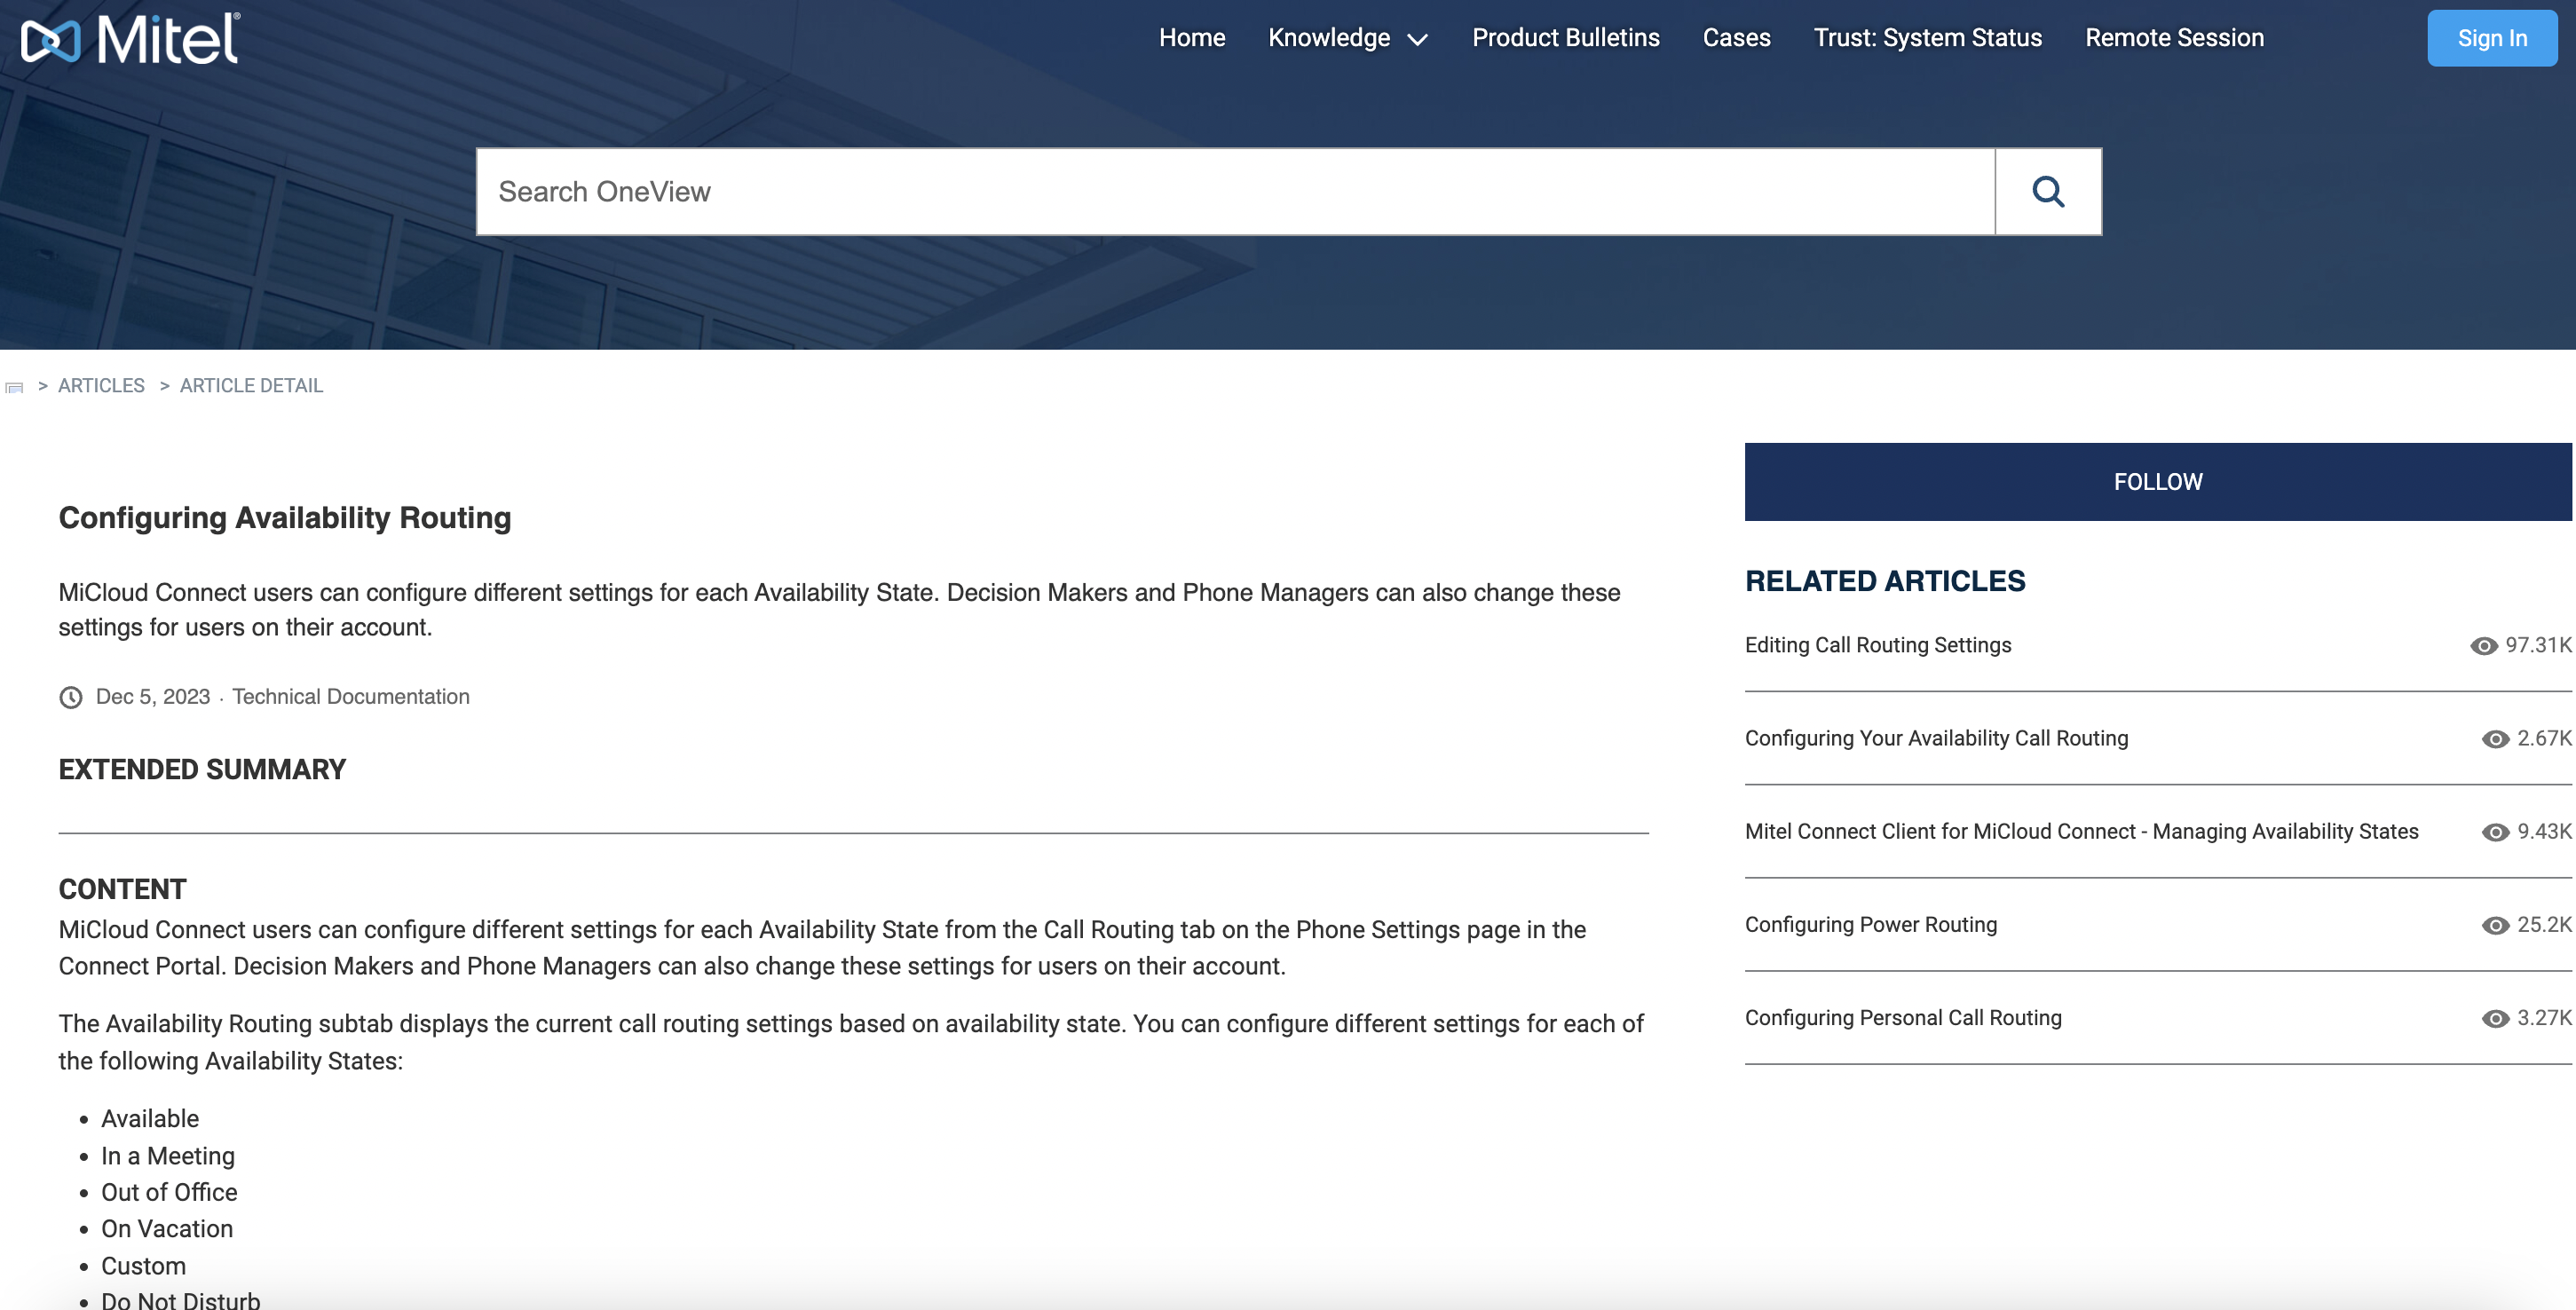
Task: Click the EXTENDED SUMMARY heading
Action: point(202,769)
